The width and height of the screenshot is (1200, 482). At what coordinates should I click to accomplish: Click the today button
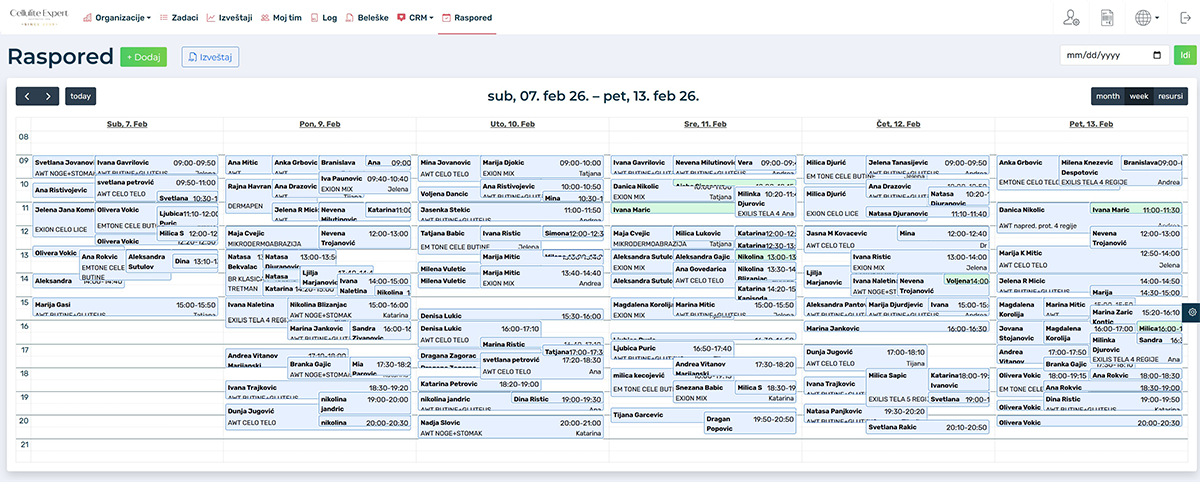(81, 97)
